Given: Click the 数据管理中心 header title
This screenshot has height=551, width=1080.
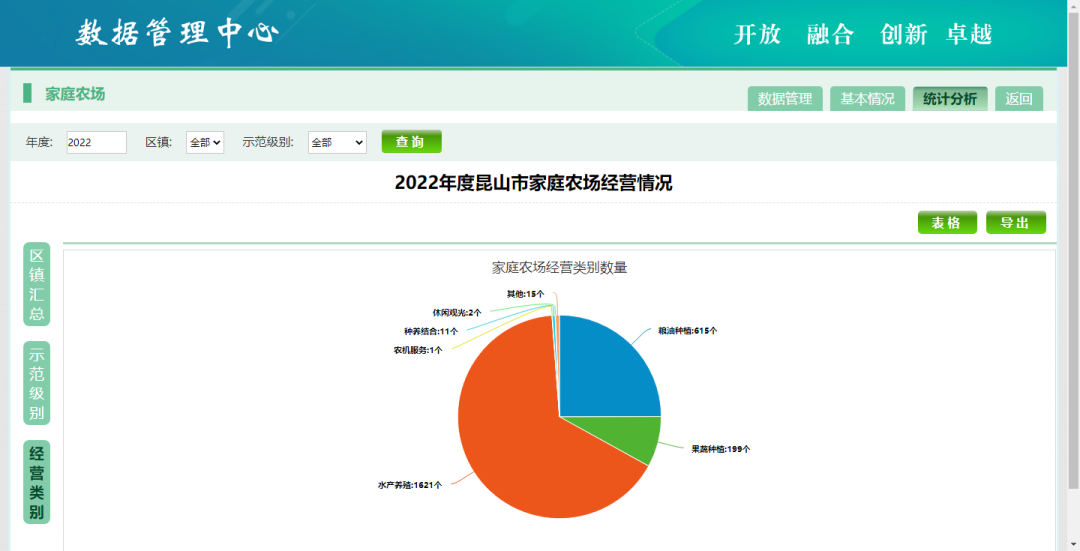Looking at the screenshot, I should [x=177, y=33].
